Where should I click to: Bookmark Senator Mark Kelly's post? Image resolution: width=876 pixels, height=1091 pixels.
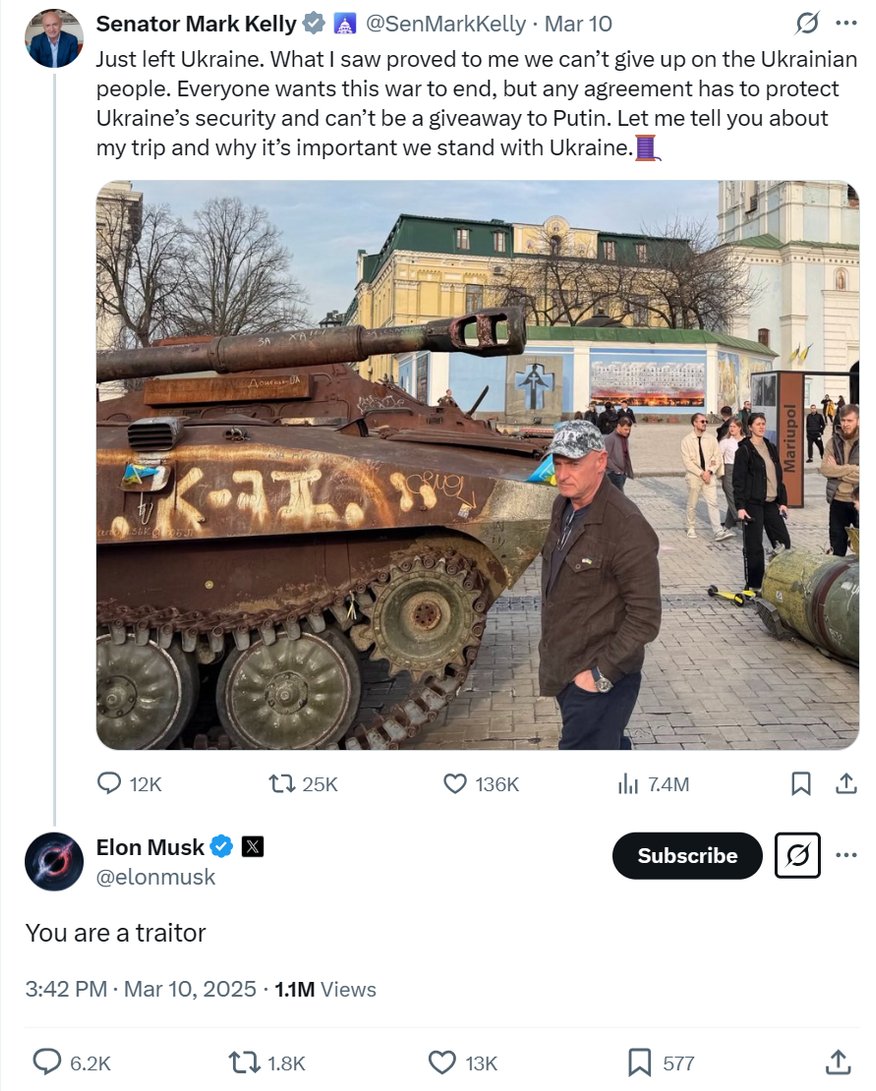[801, 784]
